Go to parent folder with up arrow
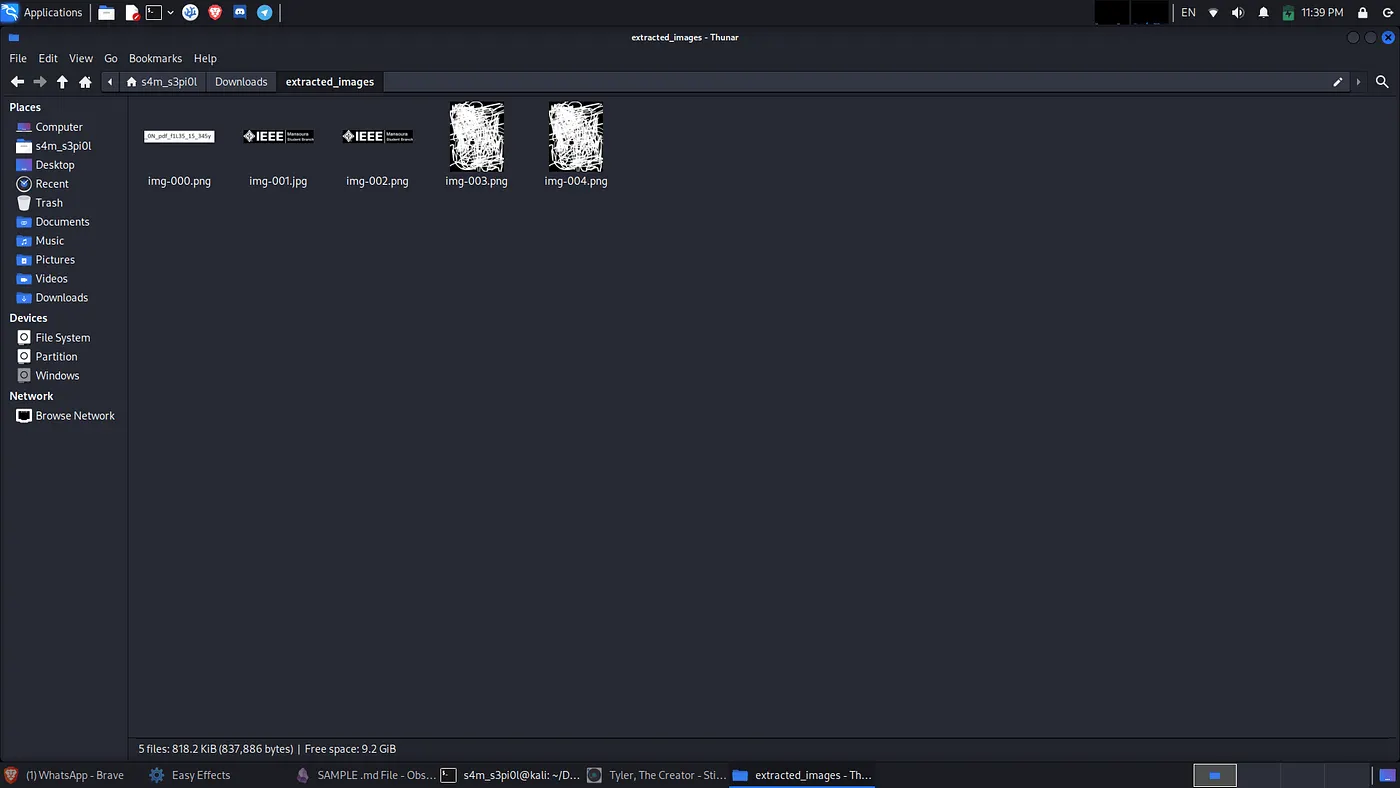The image size is (1400, 788). click(62, 82)
